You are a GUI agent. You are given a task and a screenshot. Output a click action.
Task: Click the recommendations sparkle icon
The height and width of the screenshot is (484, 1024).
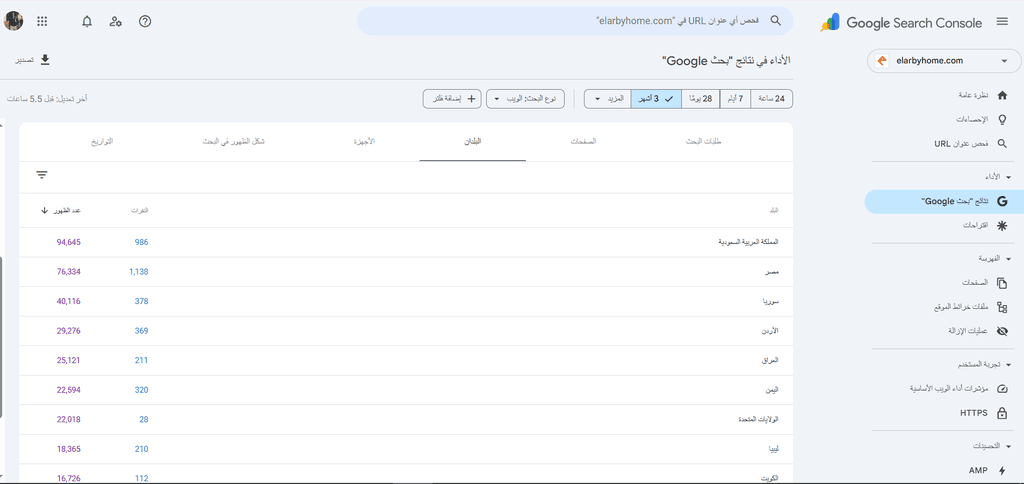pos(1002,225)
